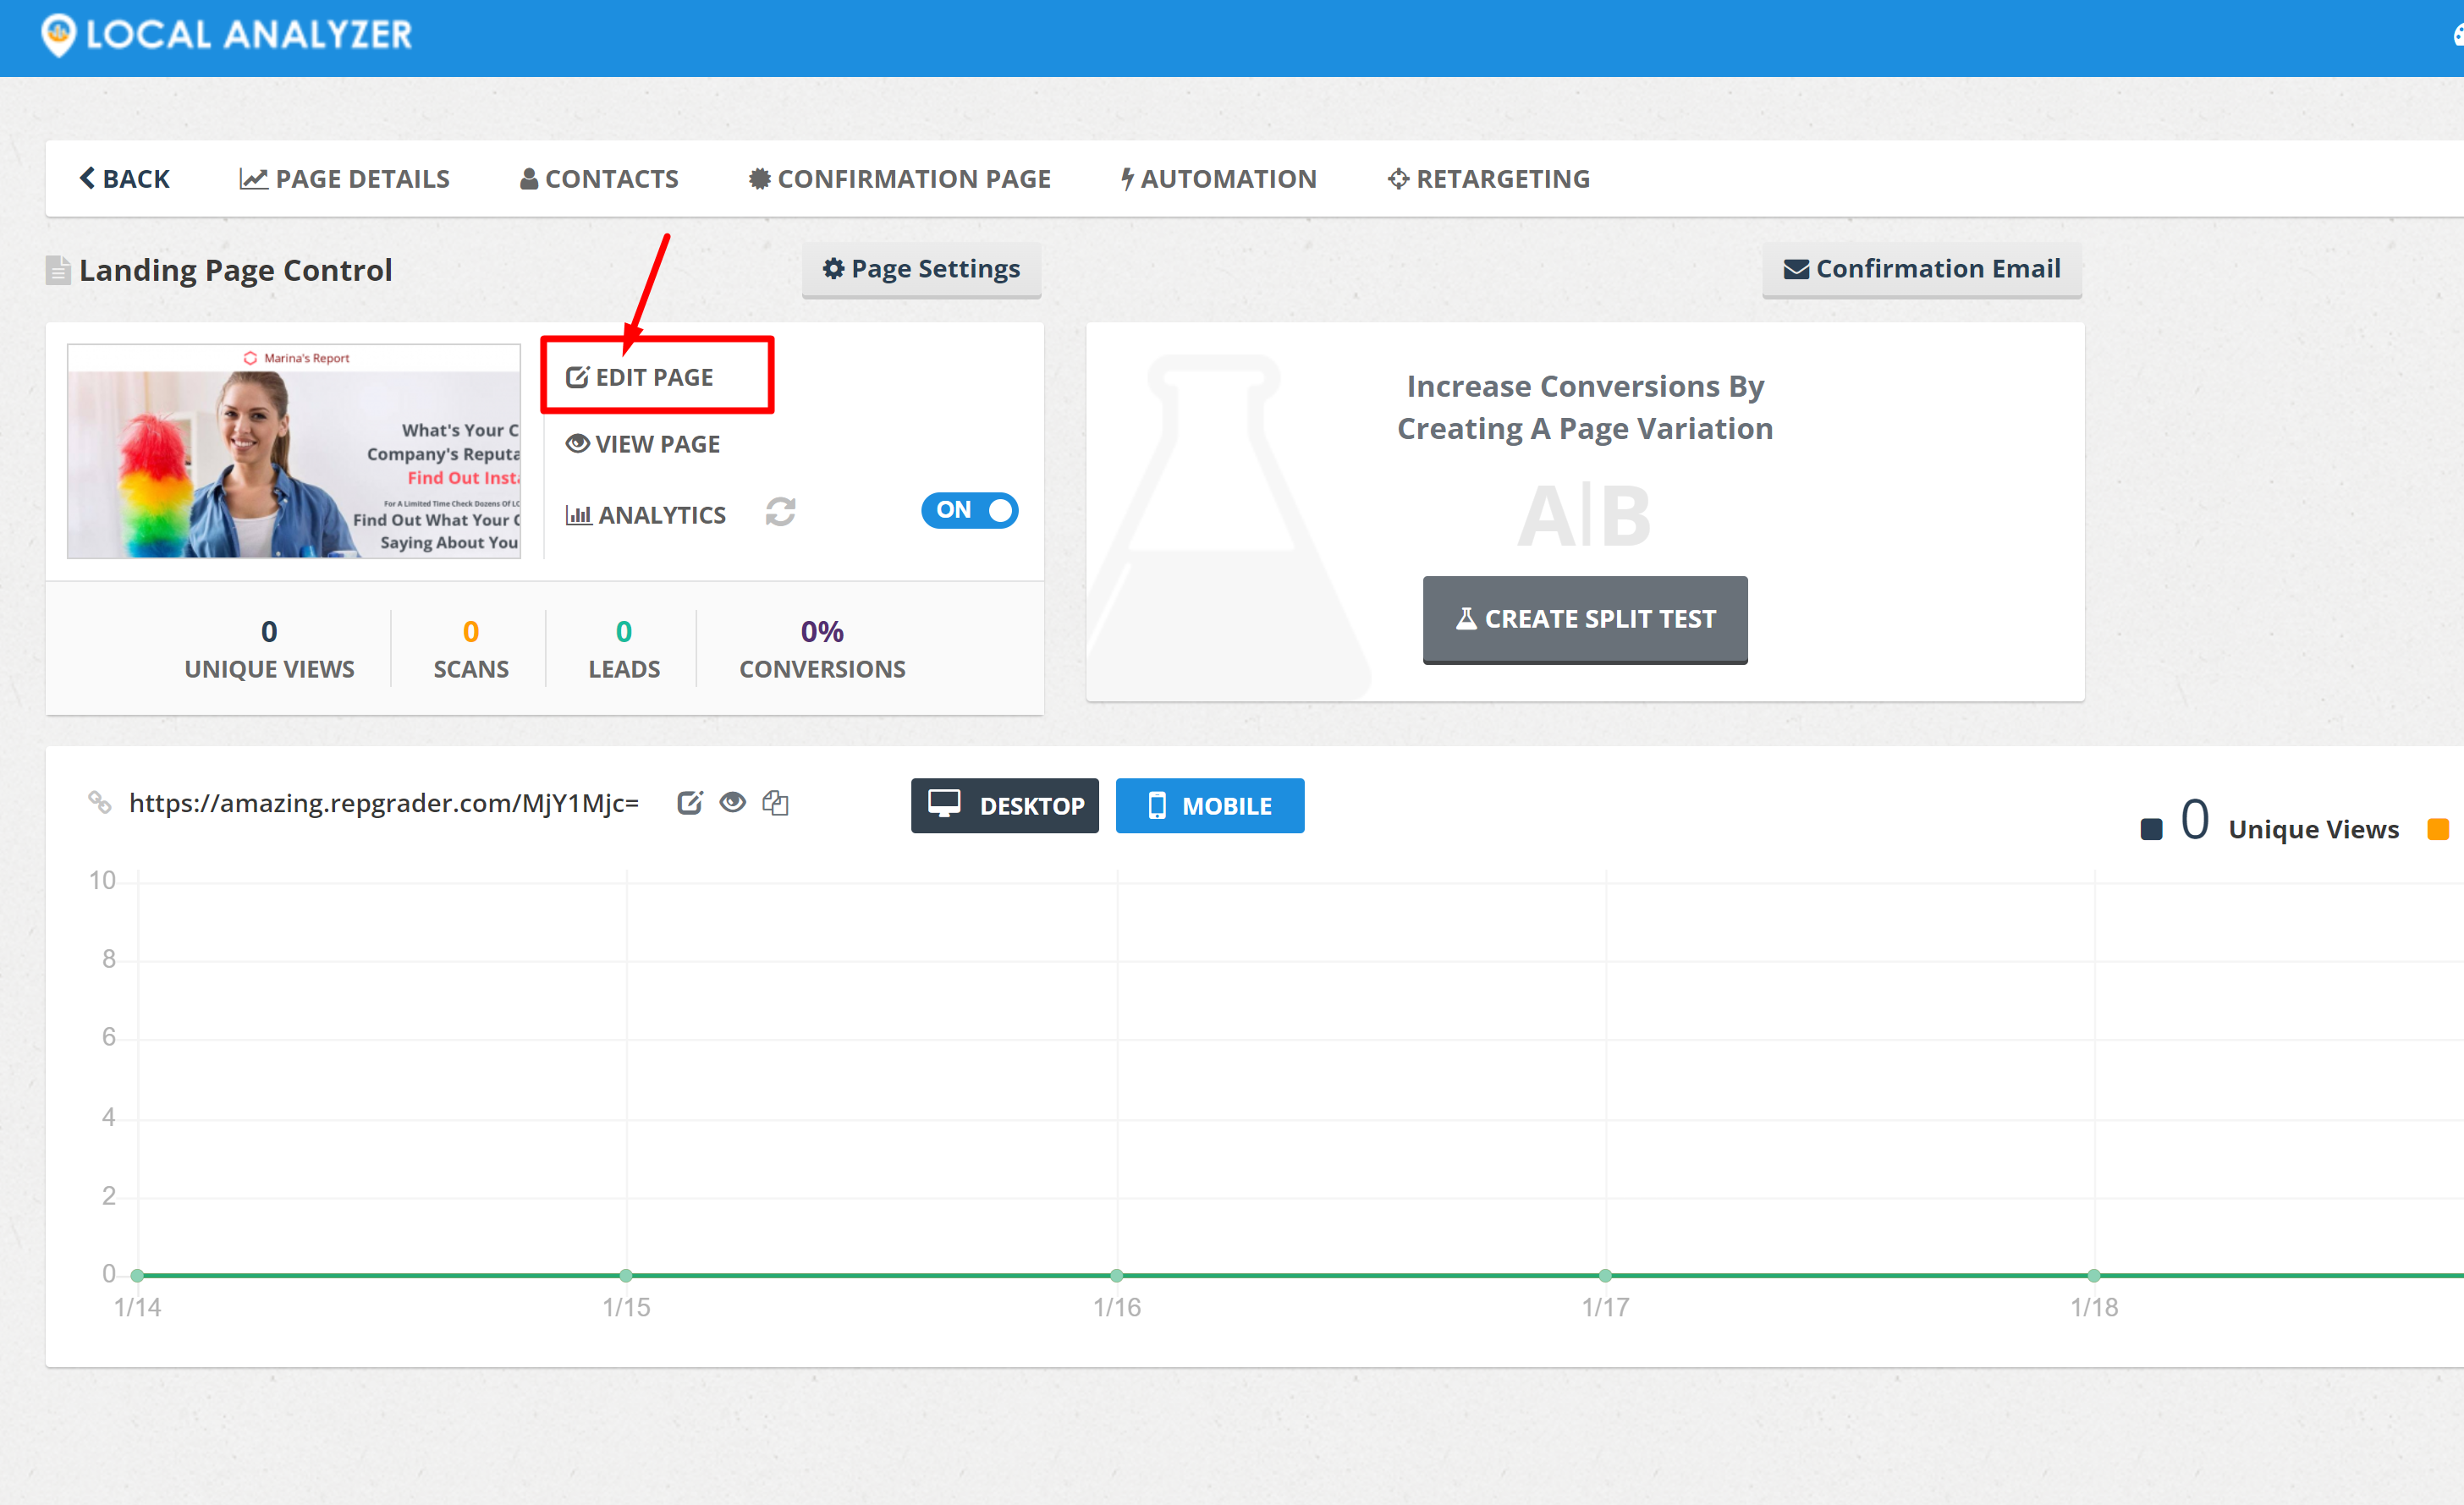Copy page URL with the copy icon

pyautogui.click(x=775, y=803)
